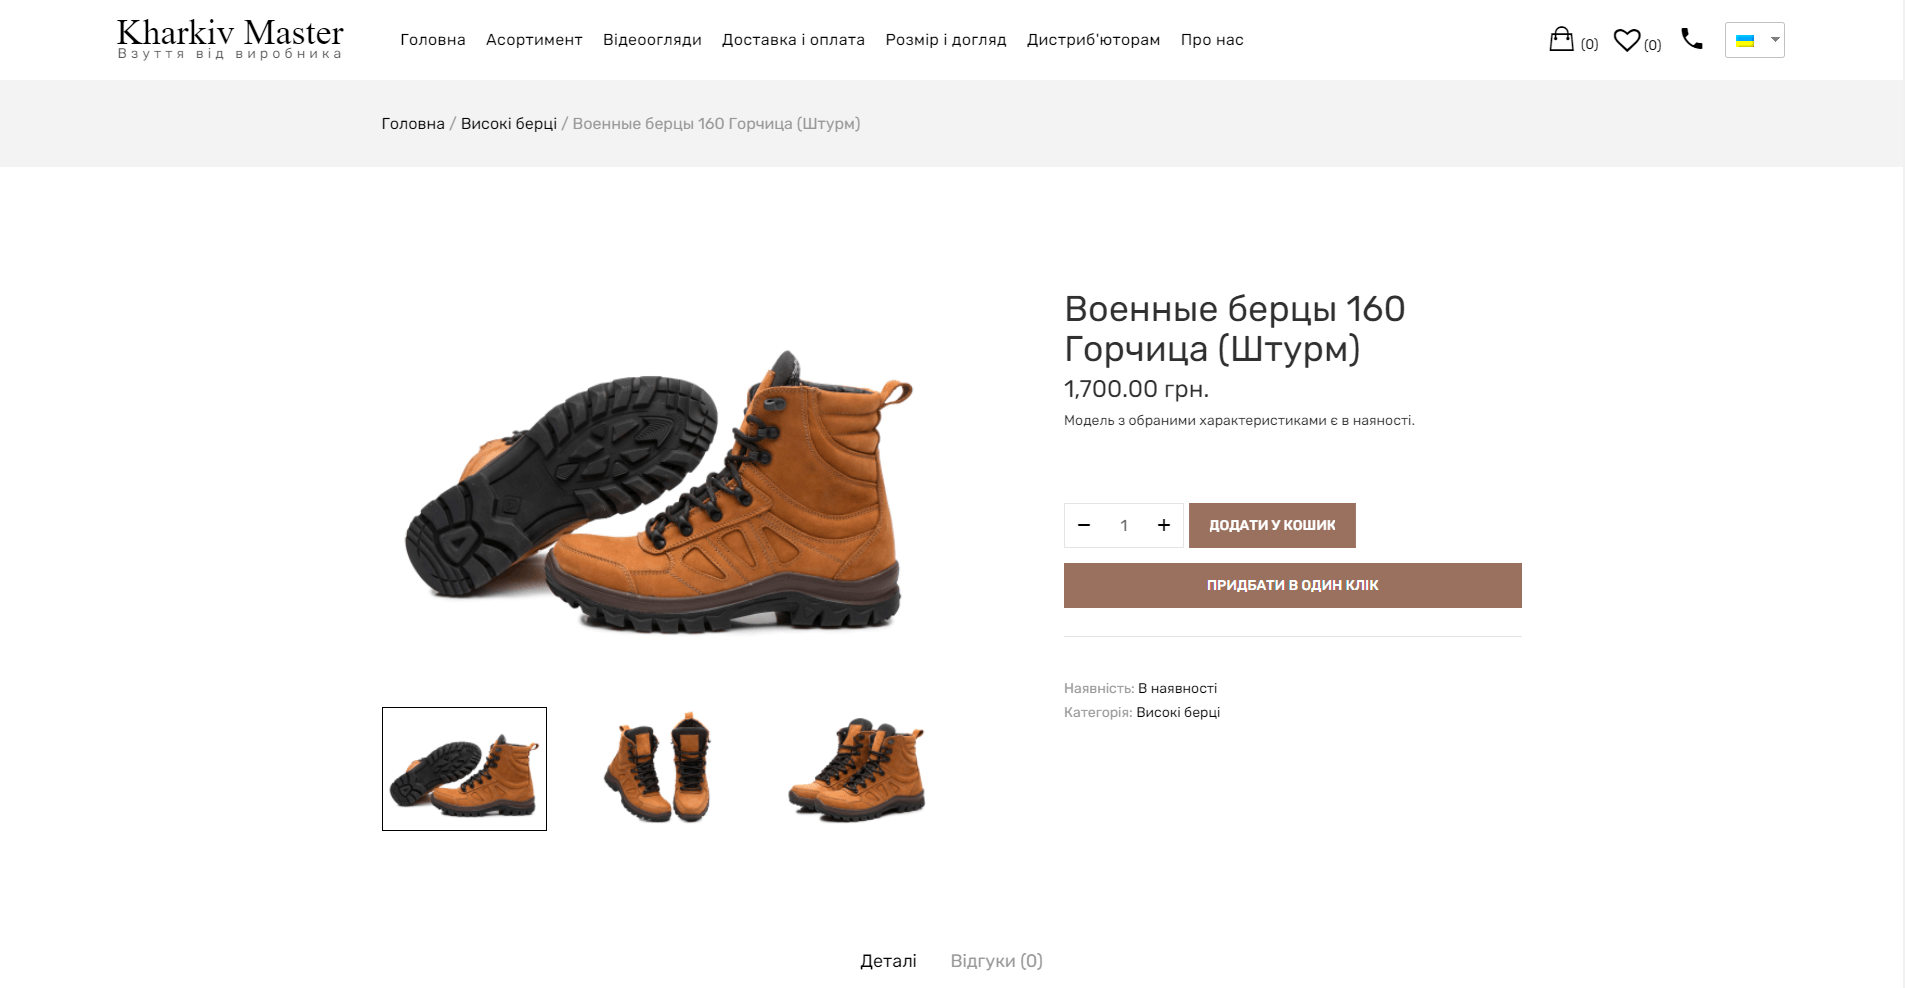This screenshot has height=988, width=1905.
Task: Click the Kharkiv Master logo
Action: [x=230, y=39]
